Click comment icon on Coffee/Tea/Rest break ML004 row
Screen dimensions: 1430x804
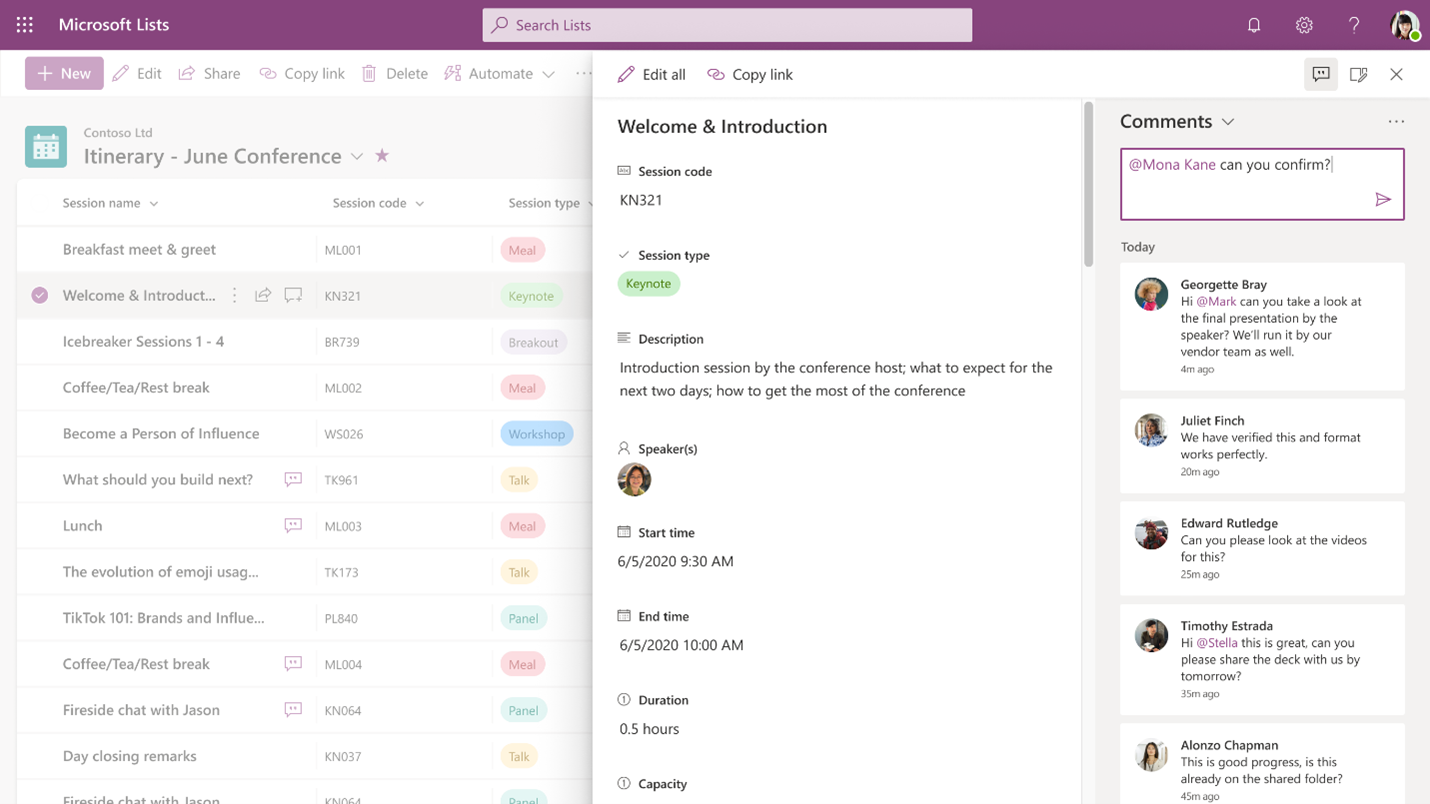(x=293, y=663)
